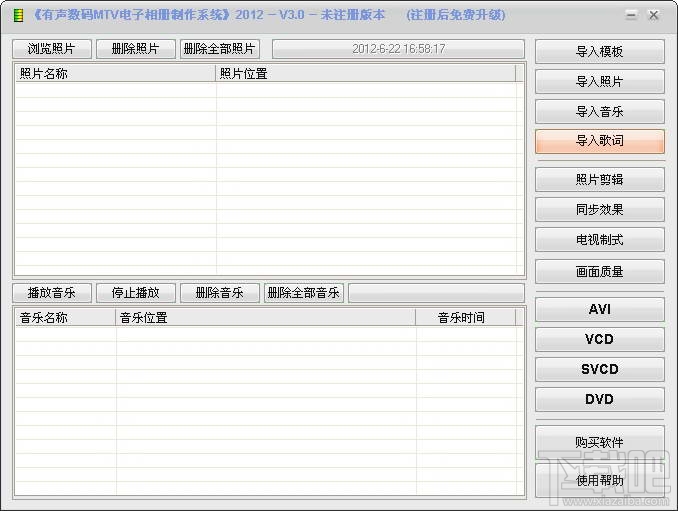678x511 pixels.
Task: Click the 浏览照片 browse photos button
Action: coord(52,49)
